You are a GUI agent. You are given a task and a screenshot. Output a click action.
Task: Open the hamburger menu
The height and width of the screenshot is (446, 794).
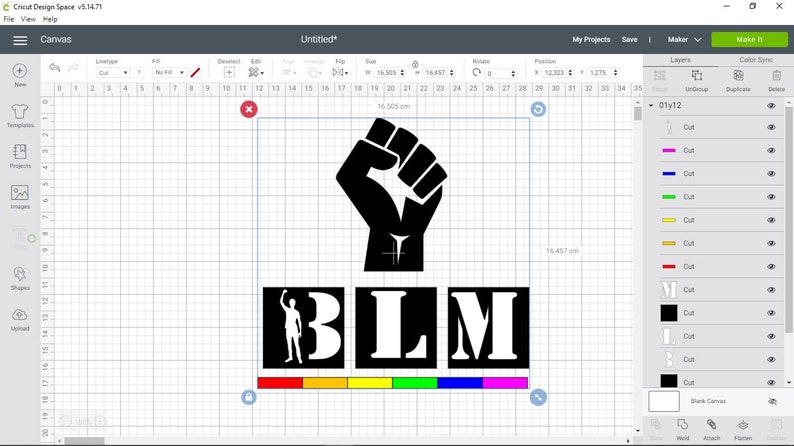[x=20, y=40]
